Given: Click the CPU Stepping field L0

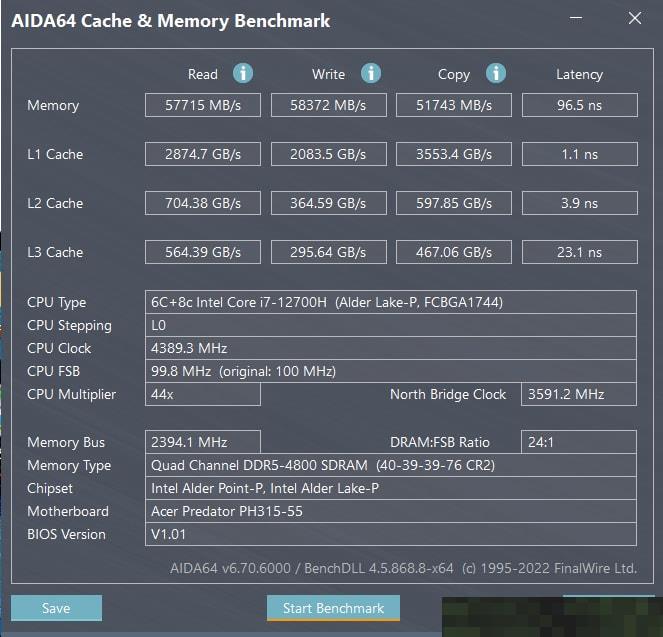Looking at the screenshot, I should 391,325.
